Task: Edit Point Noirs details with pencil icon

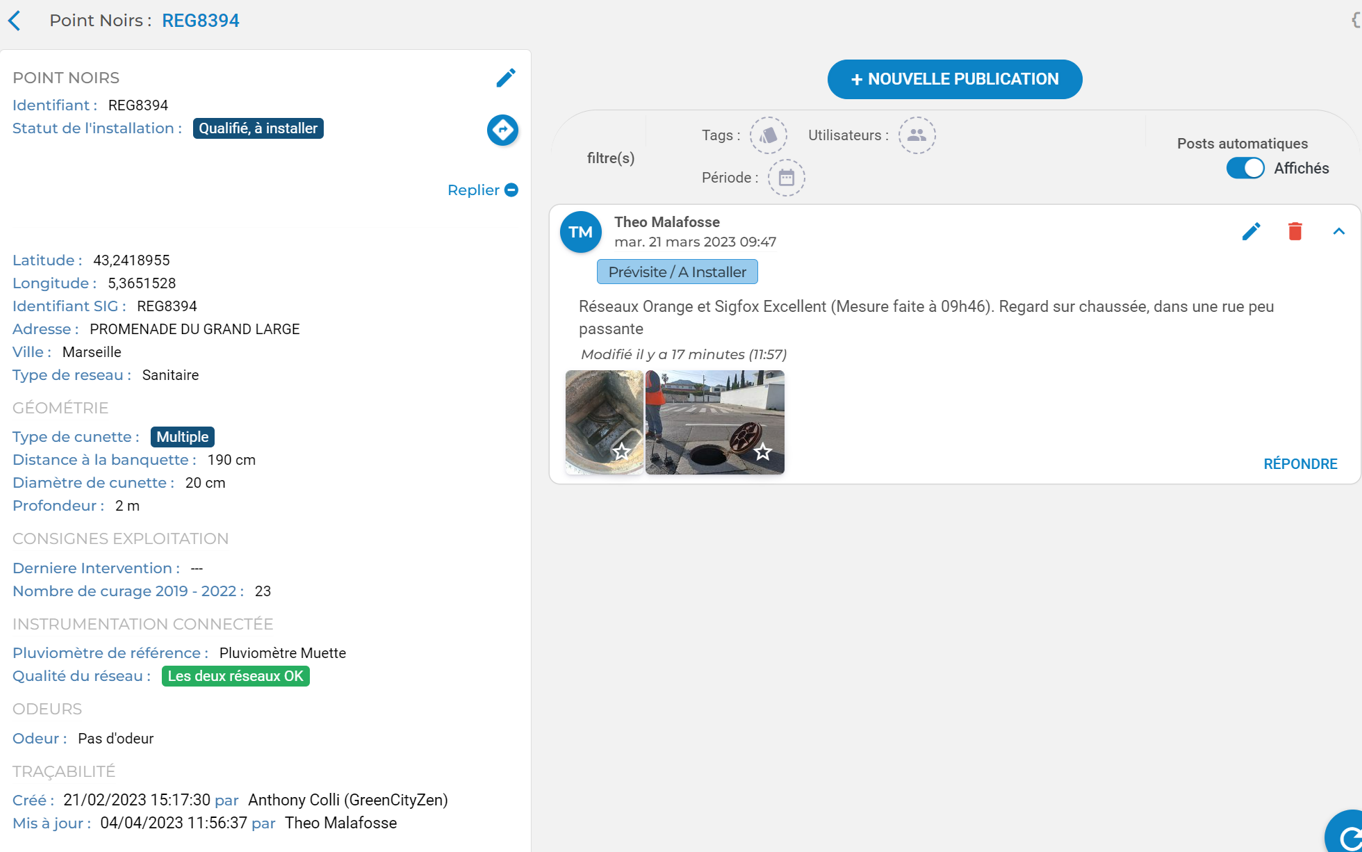Action: (x=506, y=78)
